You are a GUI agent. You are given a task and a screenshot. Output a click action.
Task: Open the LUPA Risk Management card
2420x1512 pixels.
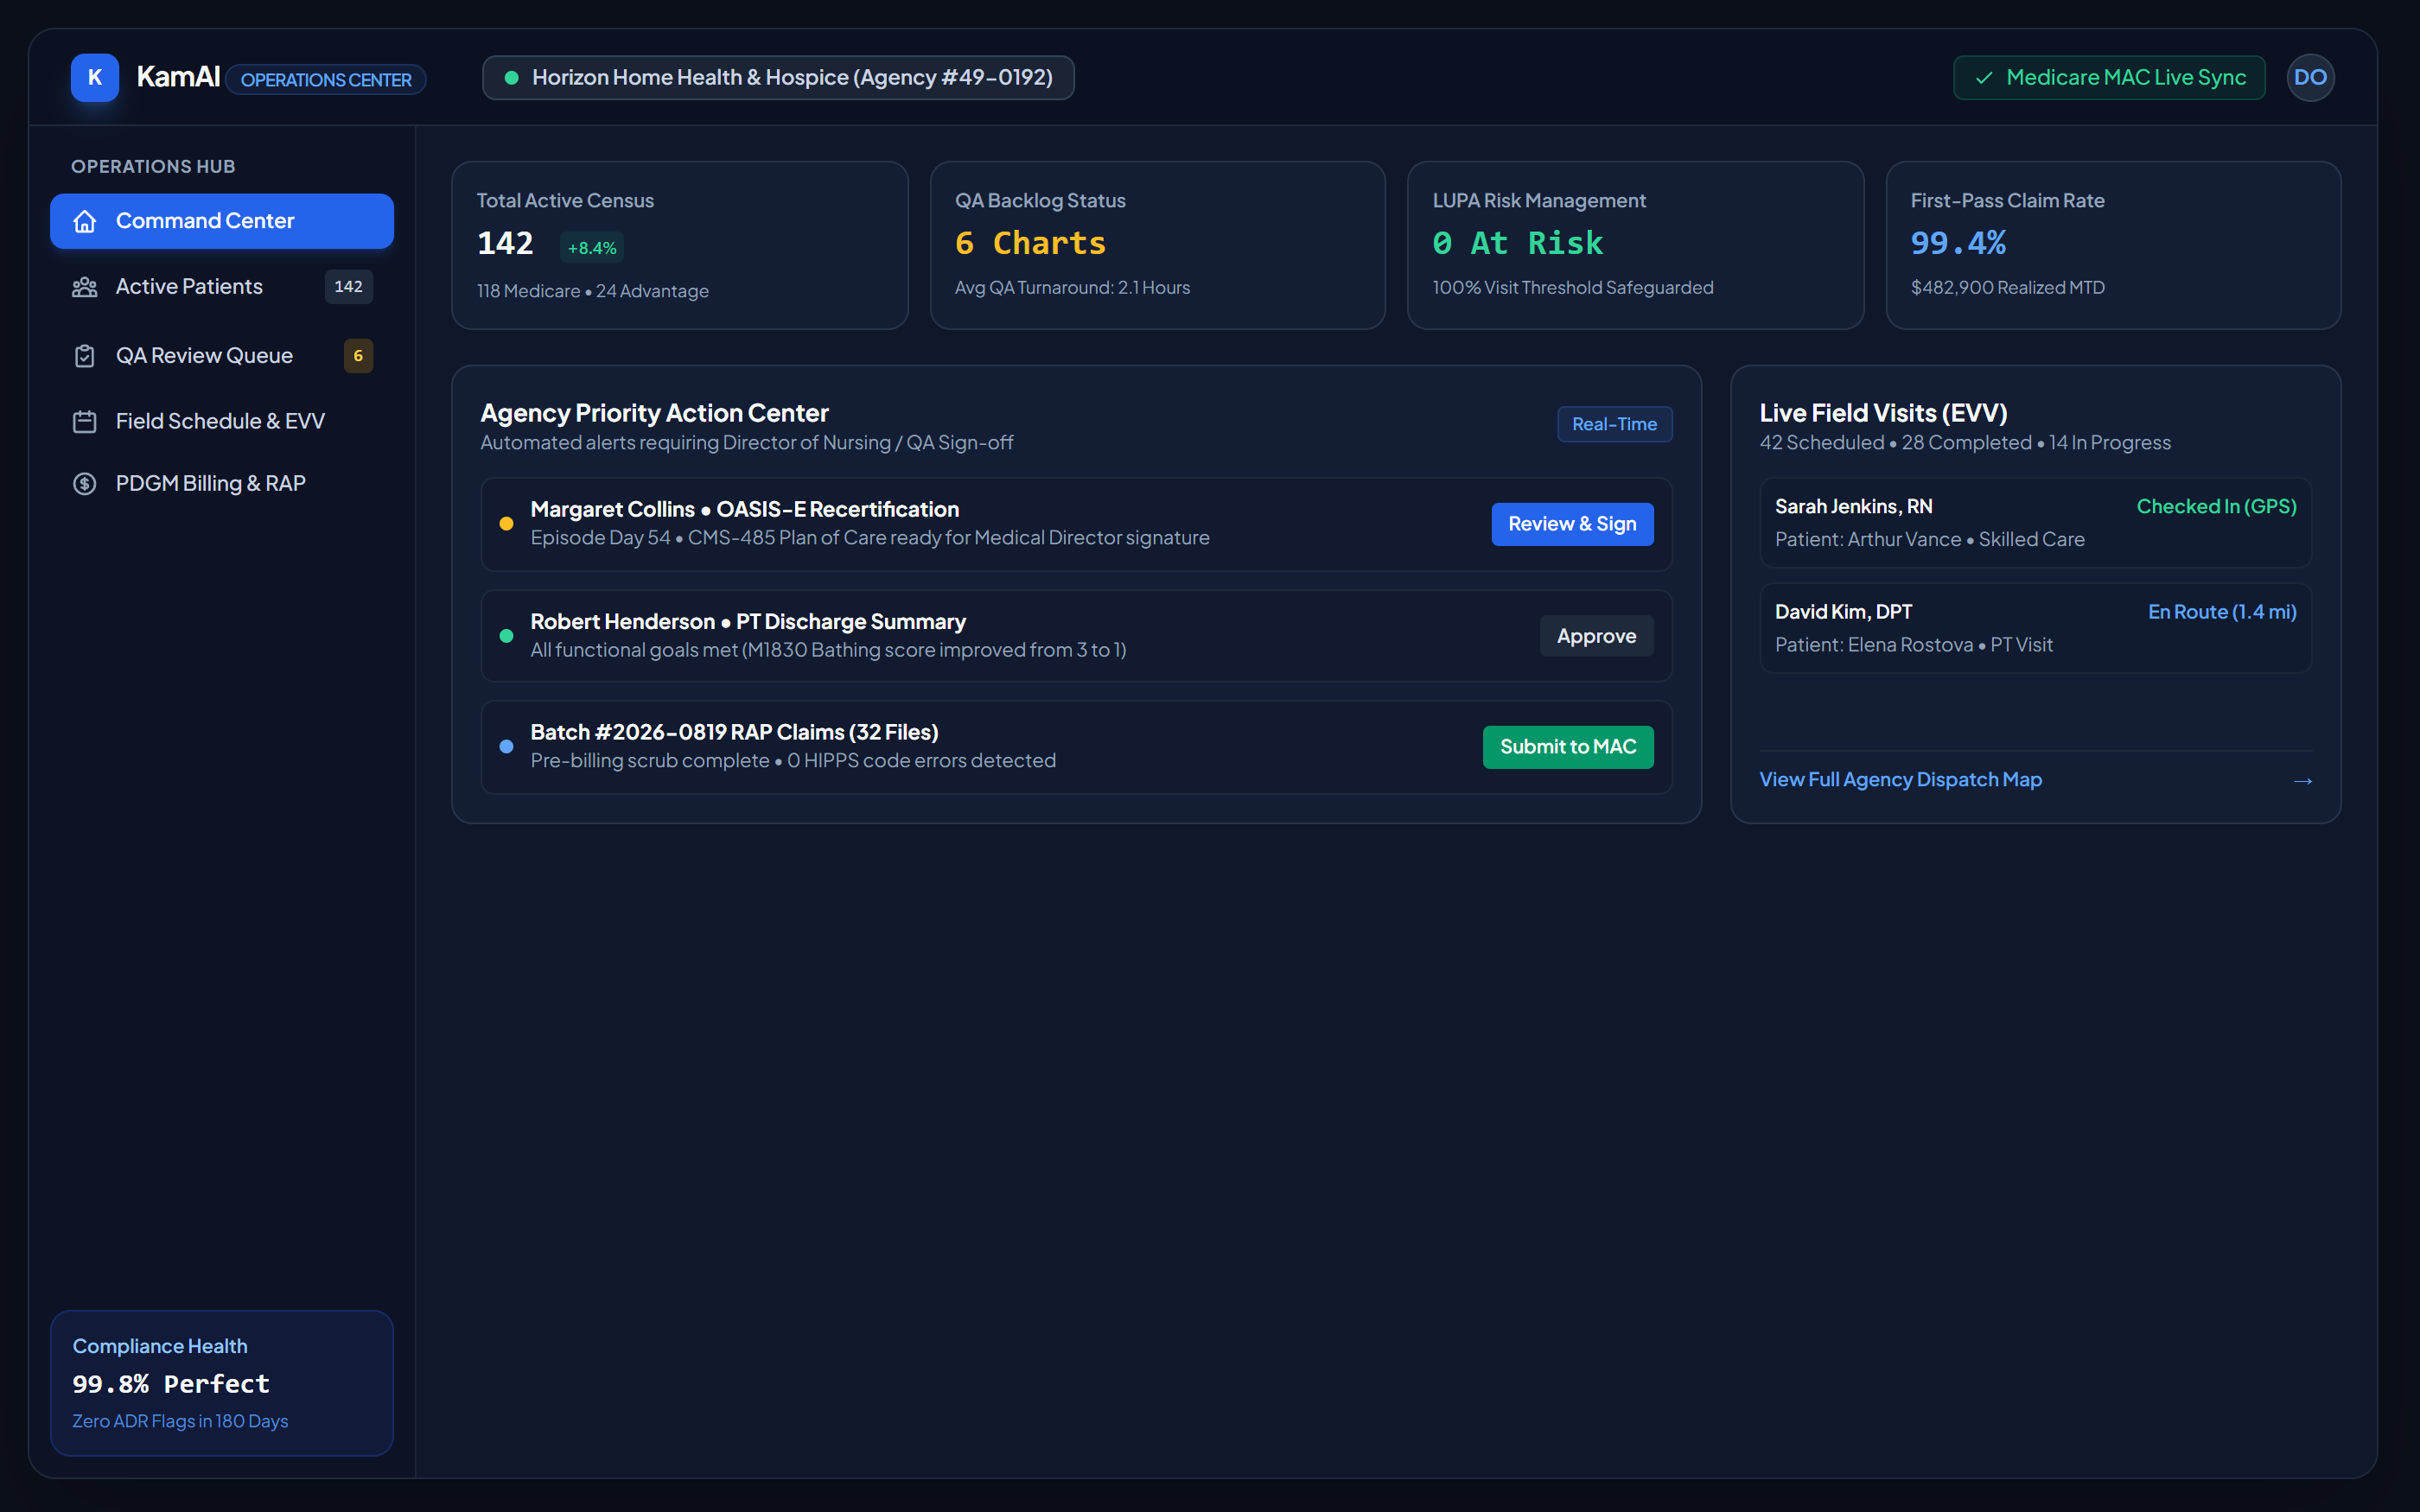[x=1635, y=245]
